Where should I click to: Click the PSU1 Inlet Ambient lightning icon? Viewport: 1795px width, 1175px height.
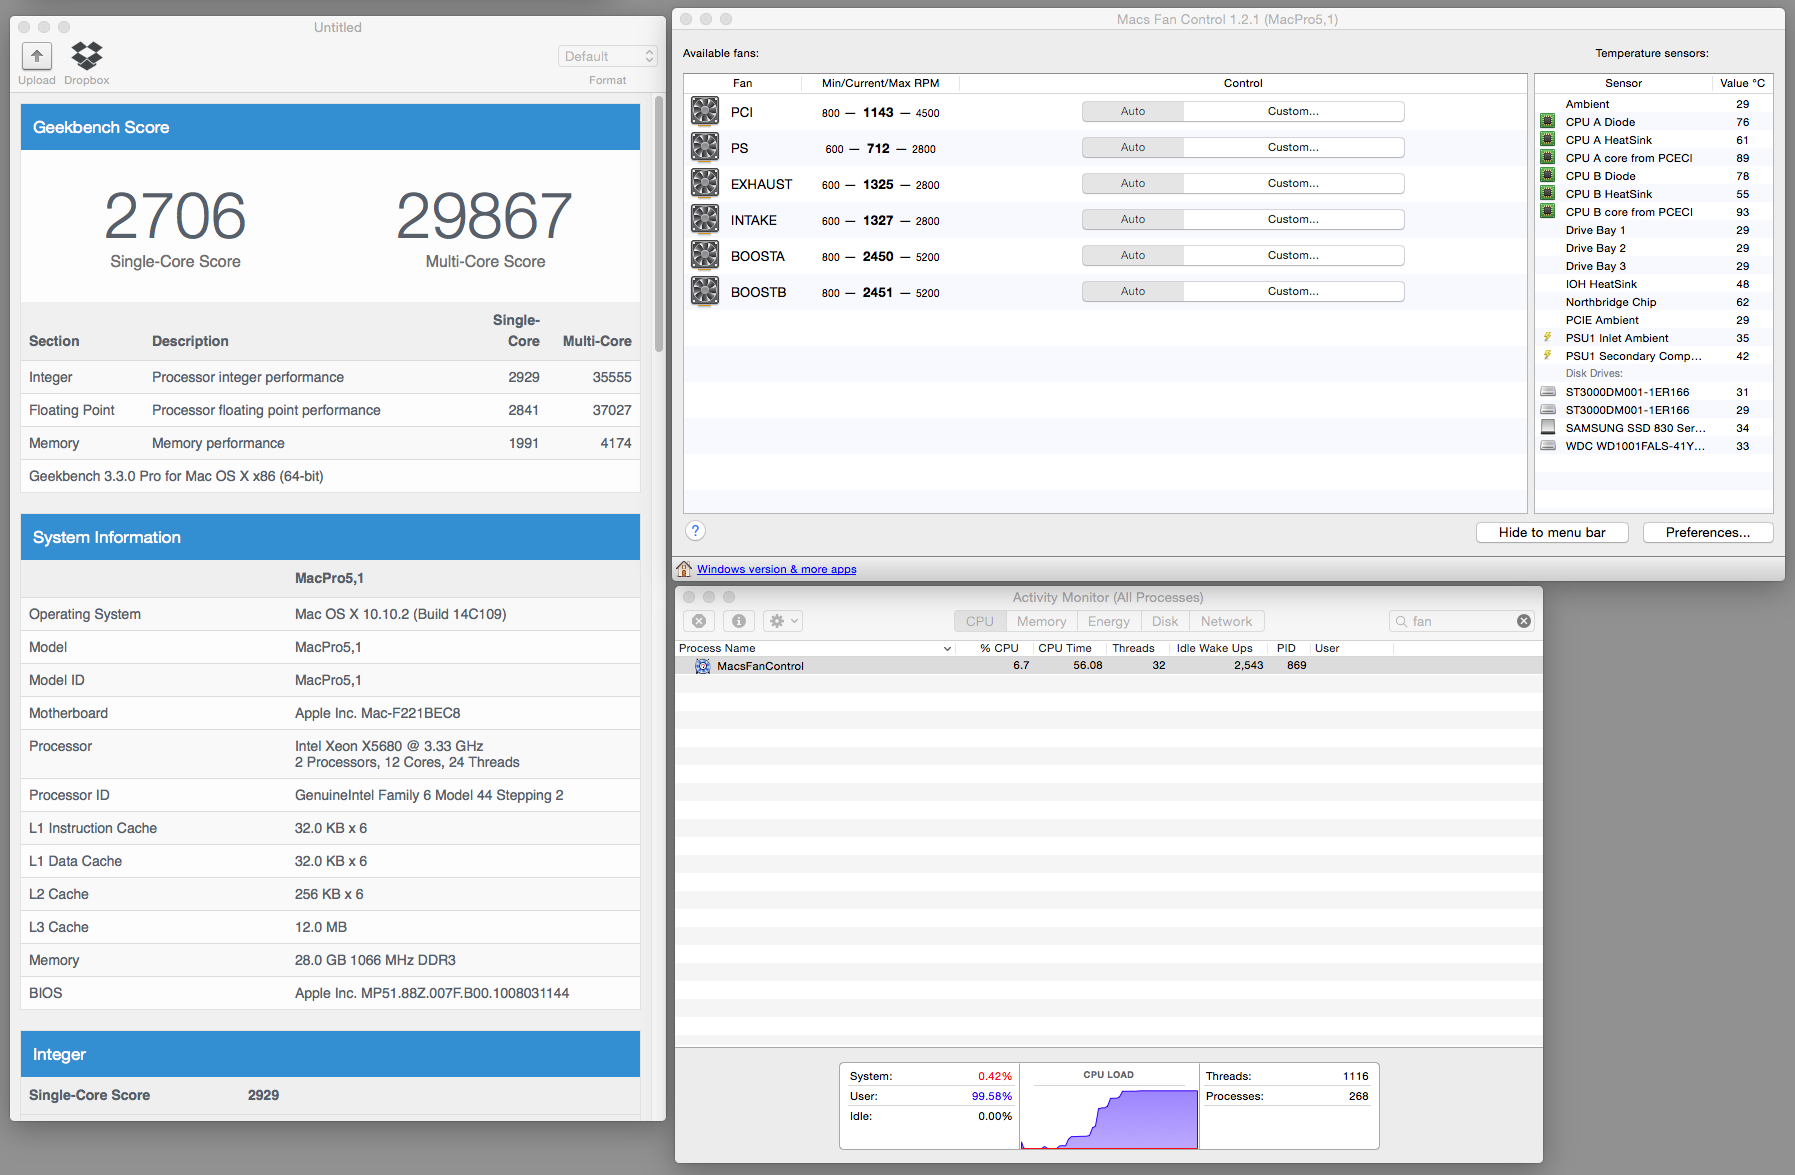pos(1547,338)
